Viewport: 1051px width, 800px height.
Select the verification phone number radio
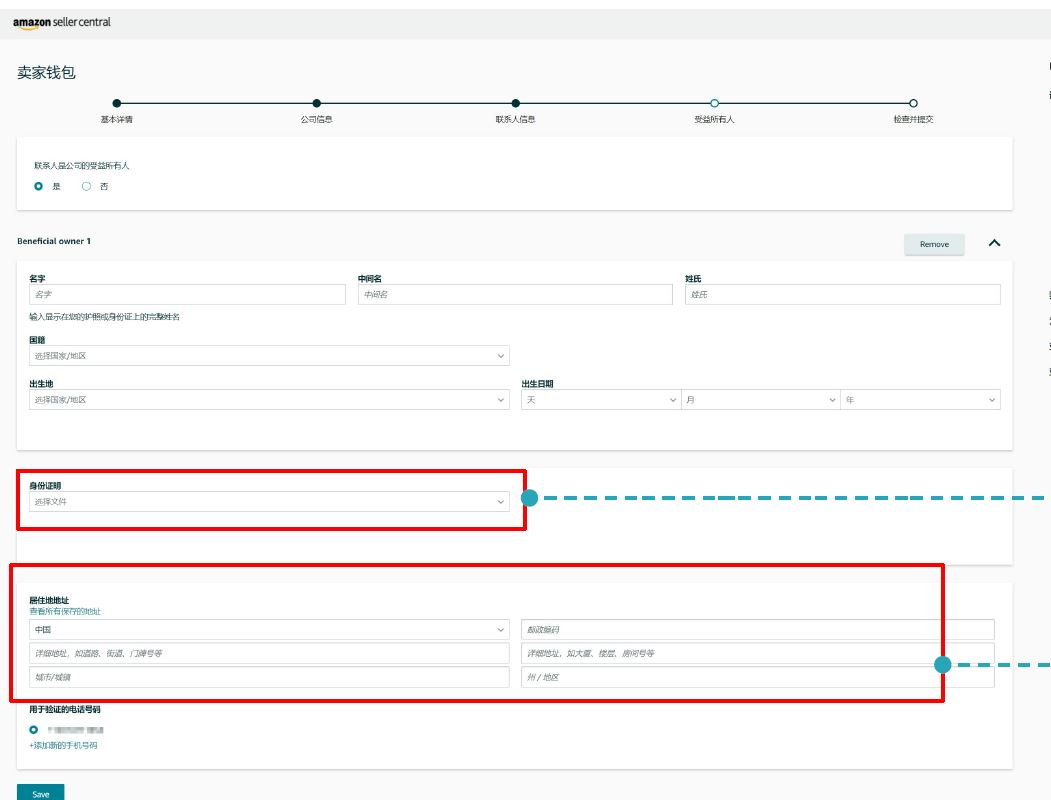click(34, 730)
